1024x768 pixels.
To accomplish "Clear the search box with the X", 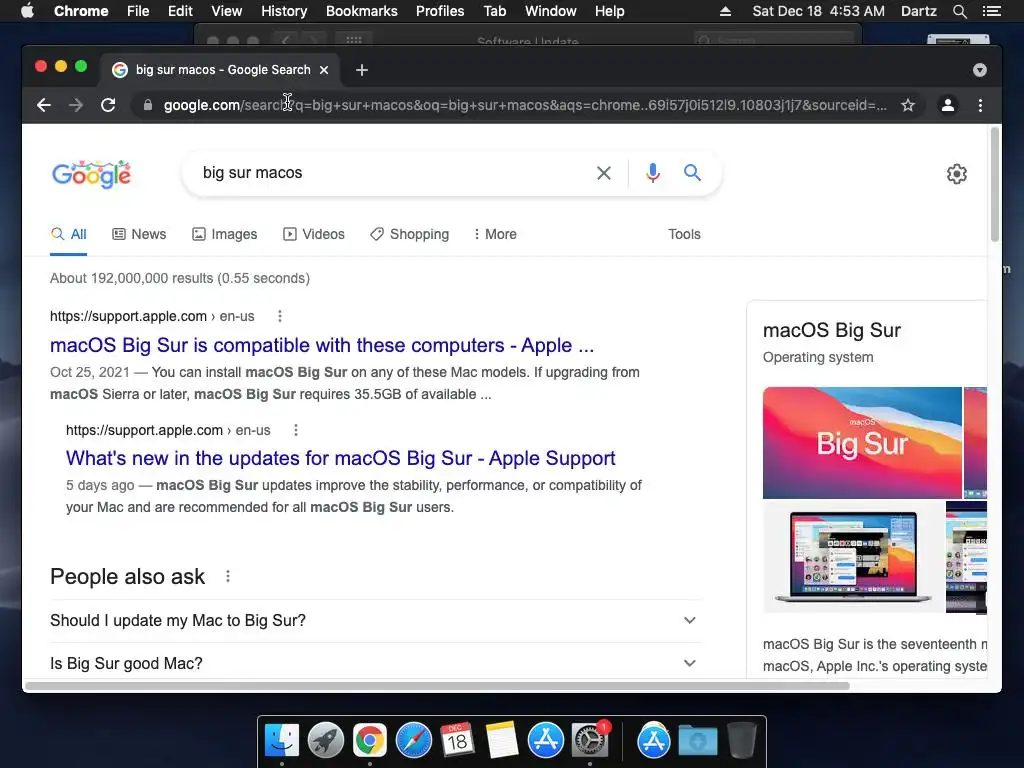I will (604, 173).
